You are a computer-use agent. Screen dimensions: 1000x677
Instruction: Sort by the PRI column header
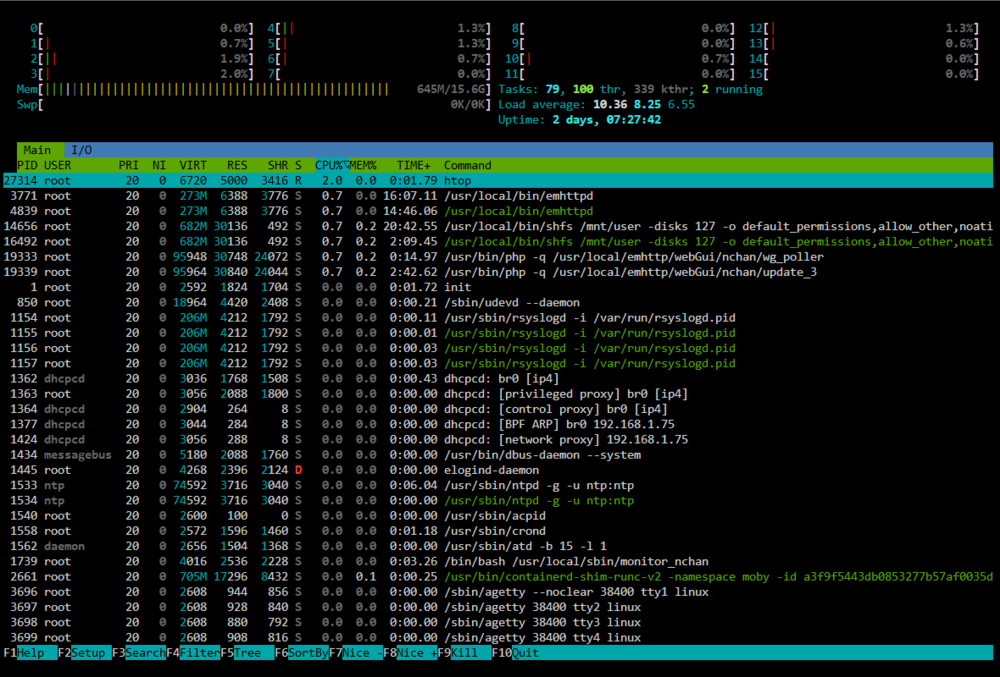click(x=128, y=165)
